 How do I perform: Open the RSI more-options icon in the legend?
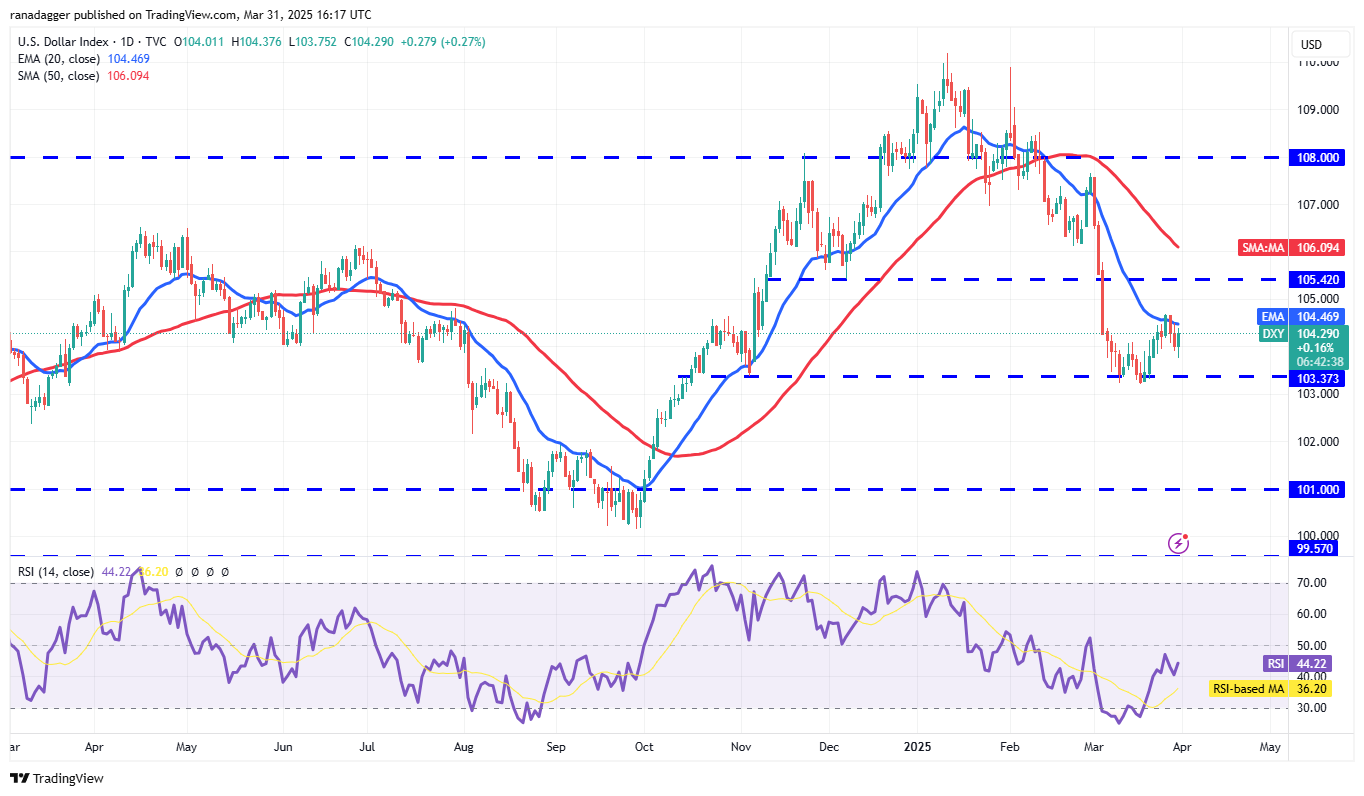tap(225, 571)
